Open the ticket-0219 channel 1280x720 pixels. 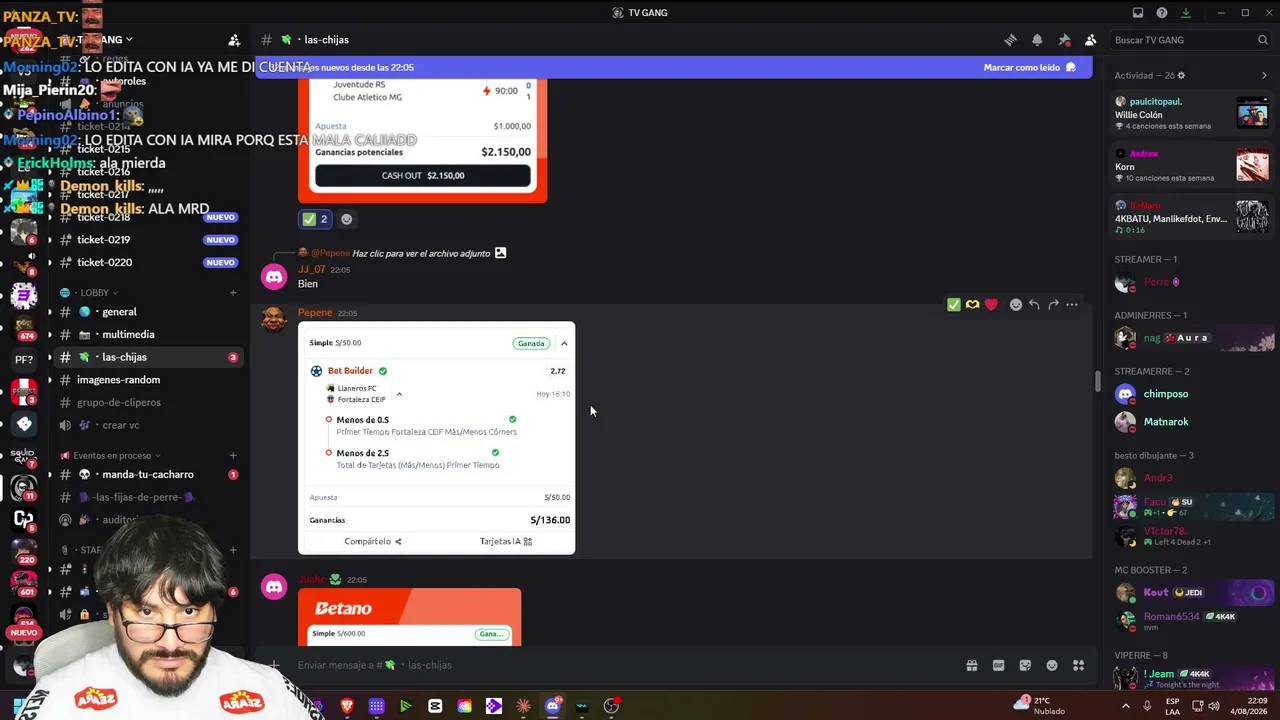[148, 240]
